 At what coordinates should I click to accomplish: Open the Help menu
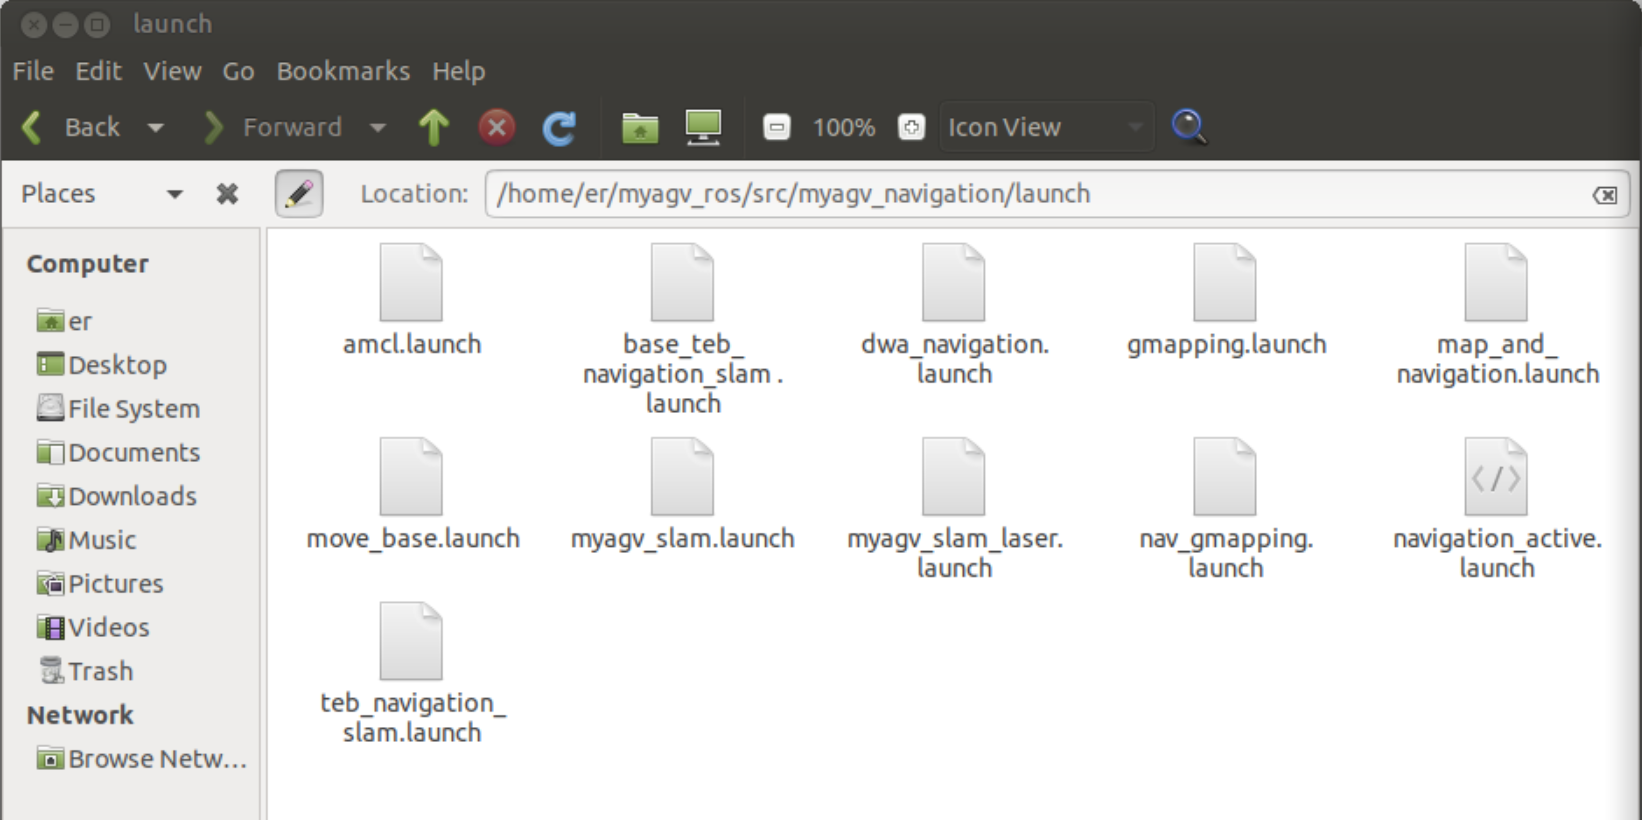tap(458, 71)
